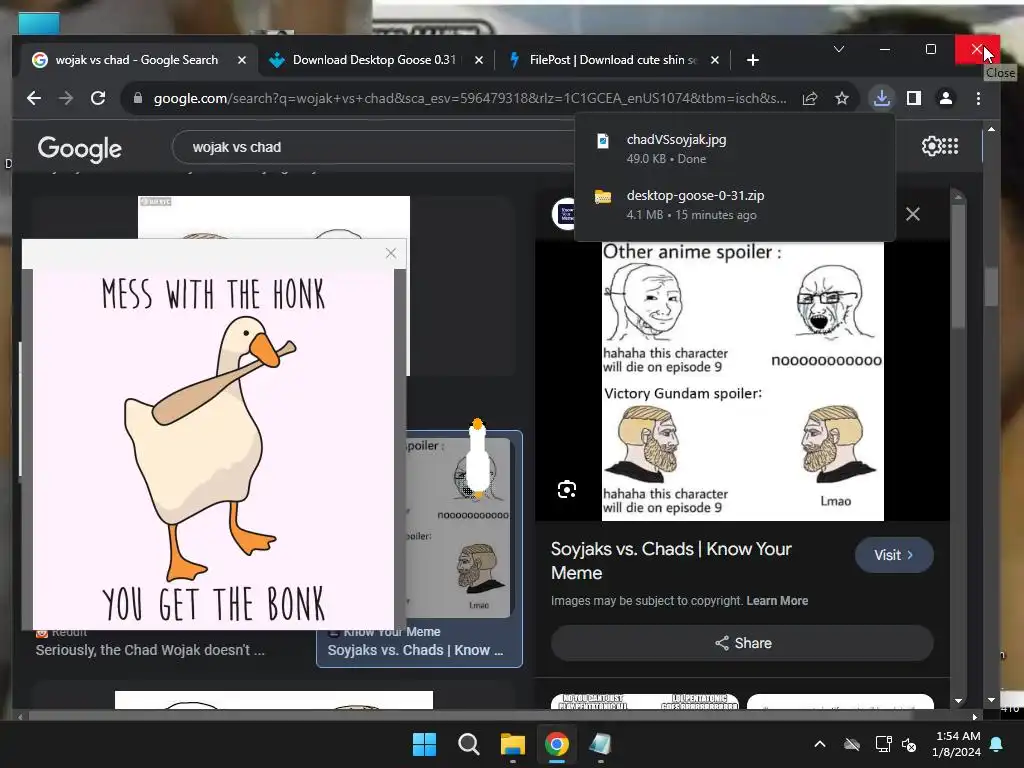Open the Chrome side panel
Image resolution: width=1024 pixels, height=768 pixels.
(x=914, y=98)
